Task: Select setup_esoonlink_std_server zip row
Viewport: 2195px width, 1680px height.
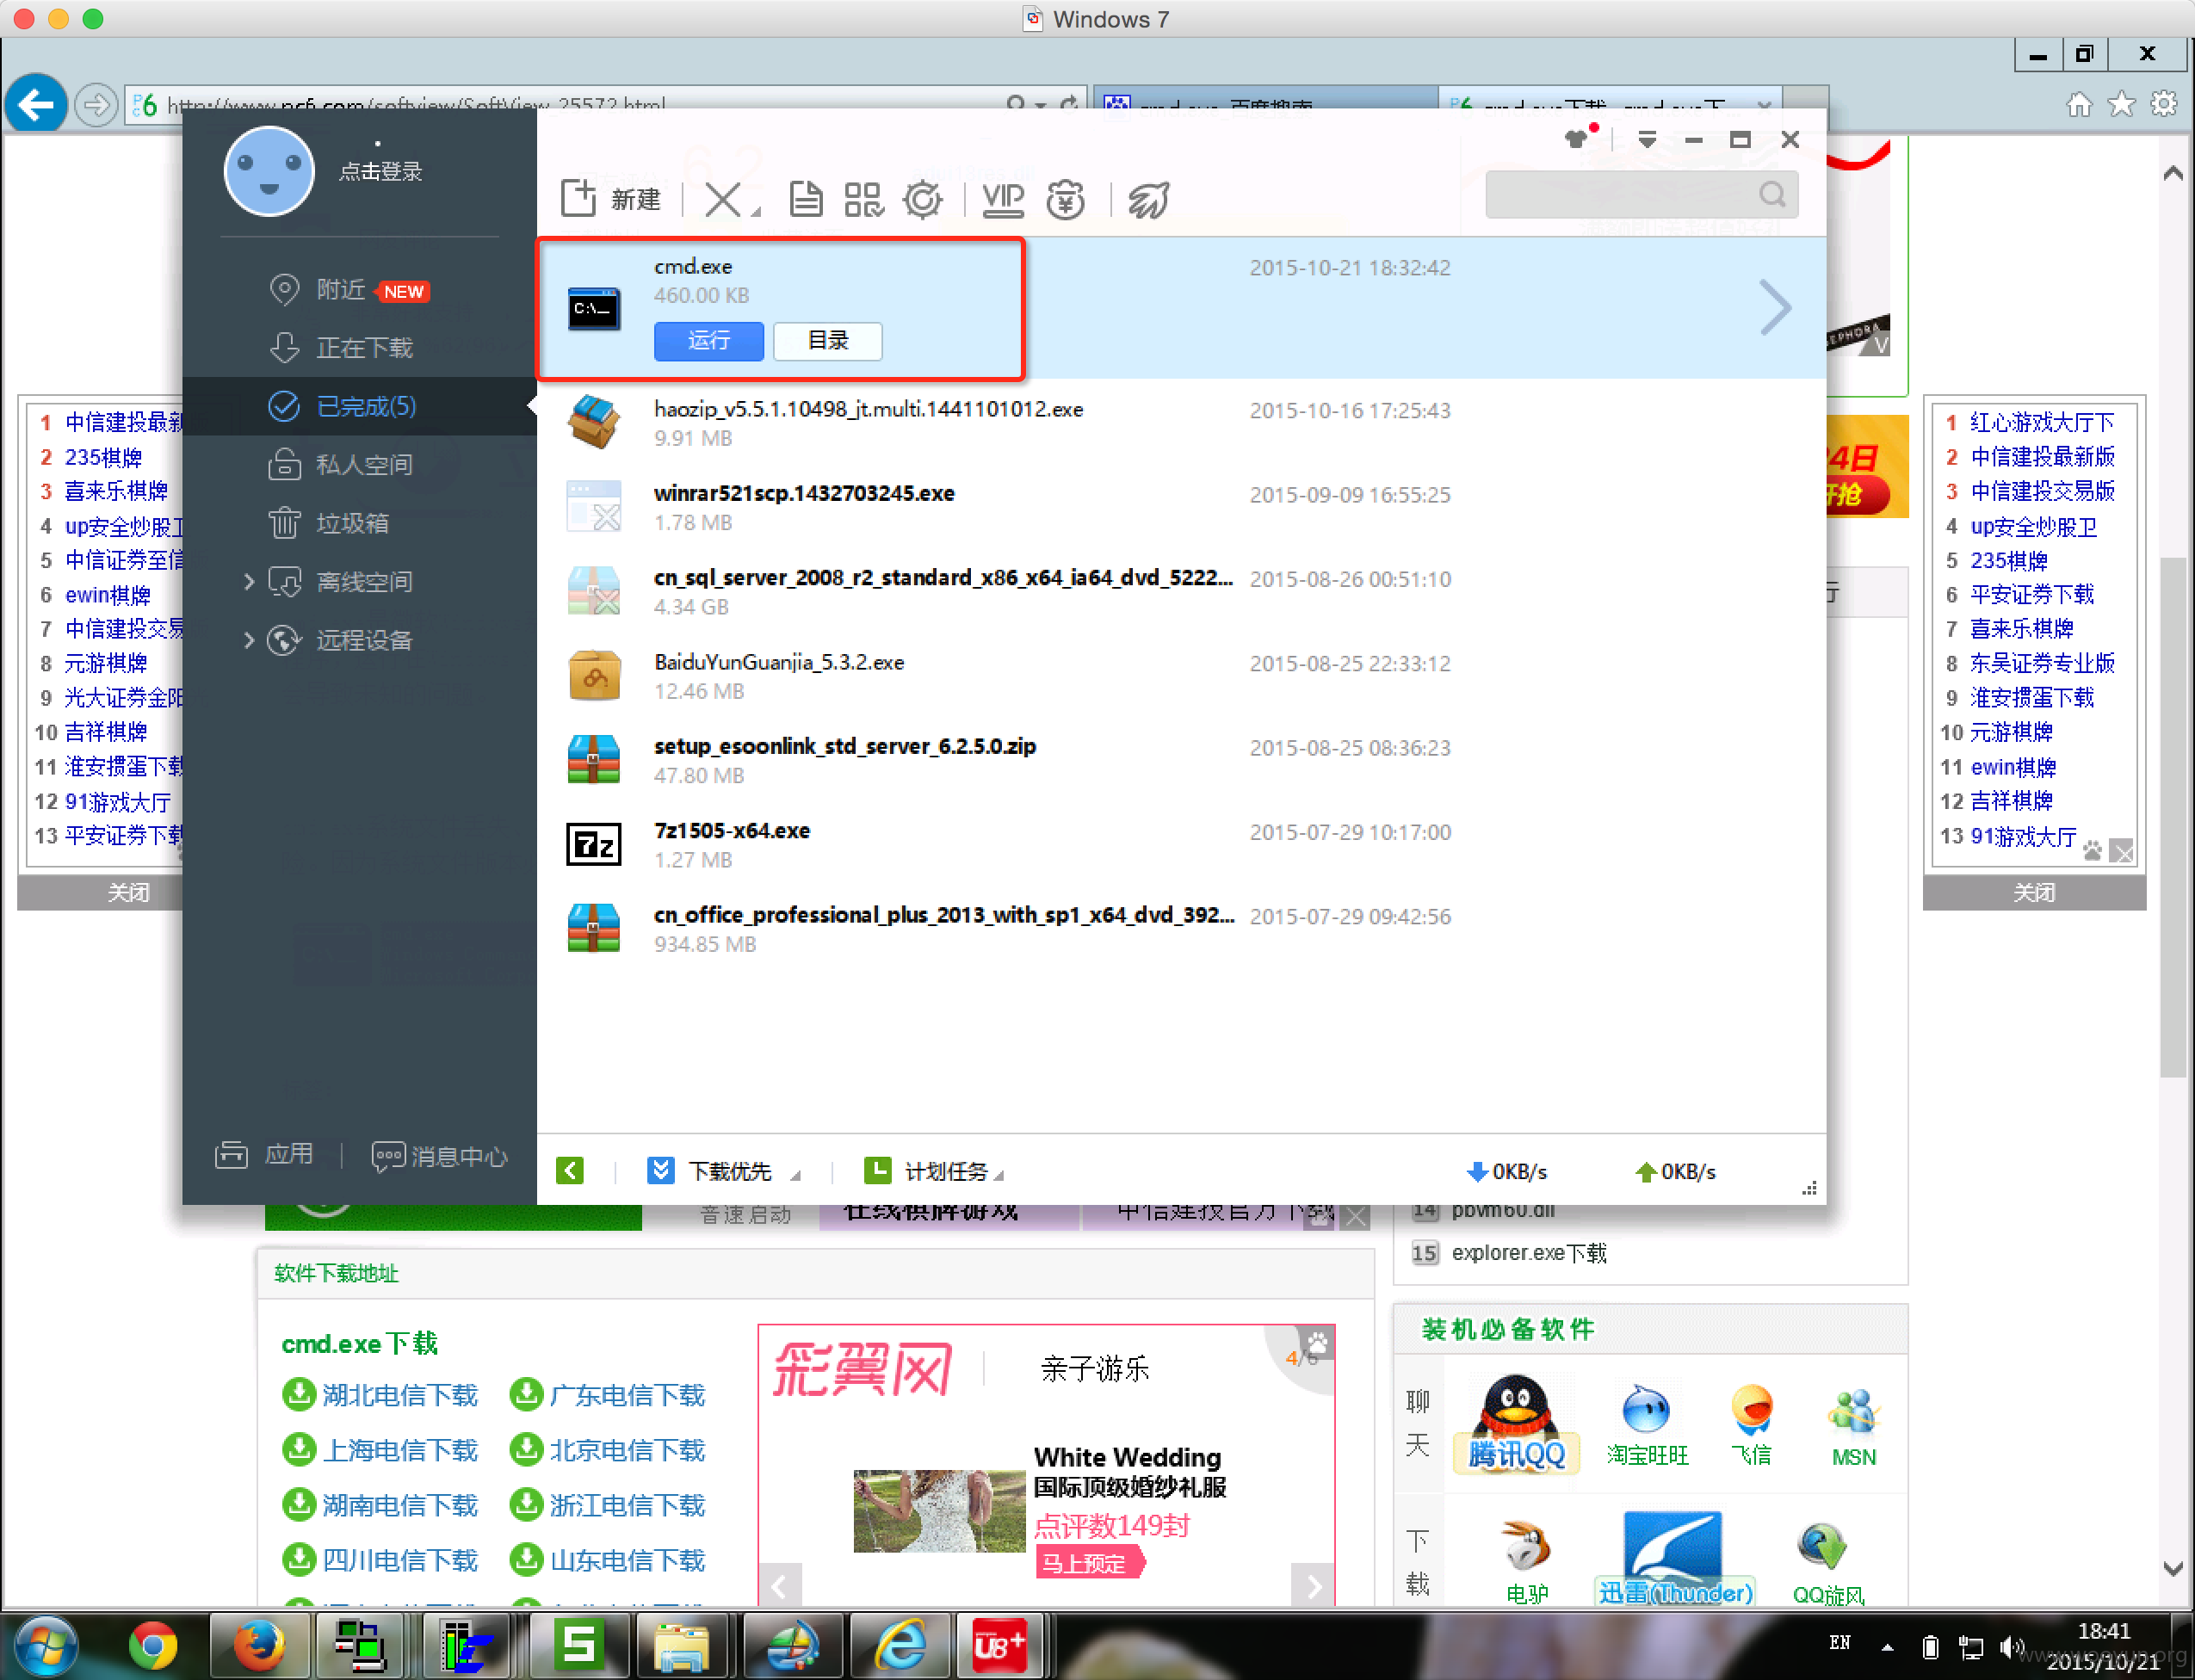Action: [1181, 760]
